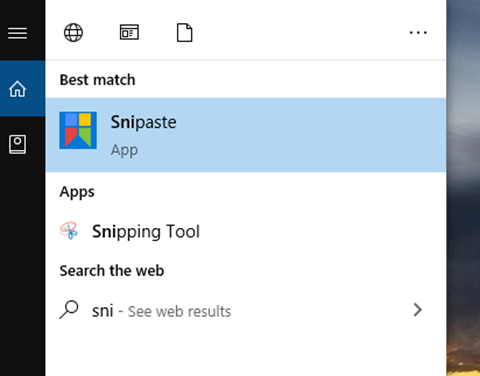Click the colorful Snipaste app icon
Viewport: 480px width, 376px height.
pyautogui.click(x=78, y=130)
